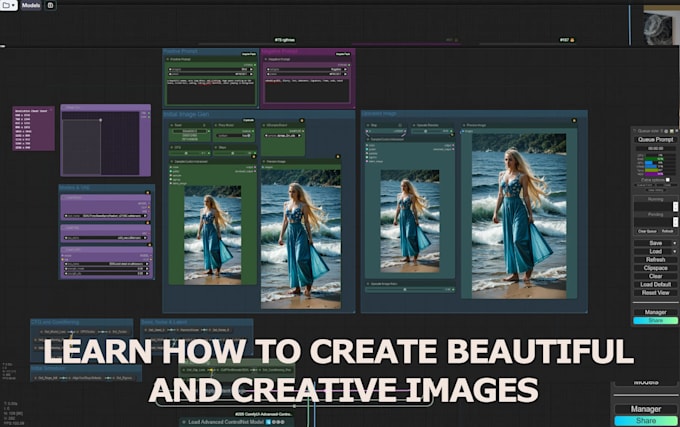Click the webcam thumbnail in top-right corner

(661, 27)
